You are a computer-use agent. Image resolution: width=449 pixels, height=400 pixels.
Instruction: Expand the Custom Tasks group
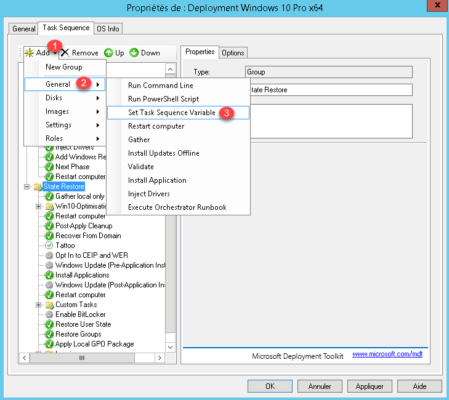pos(39,305)
